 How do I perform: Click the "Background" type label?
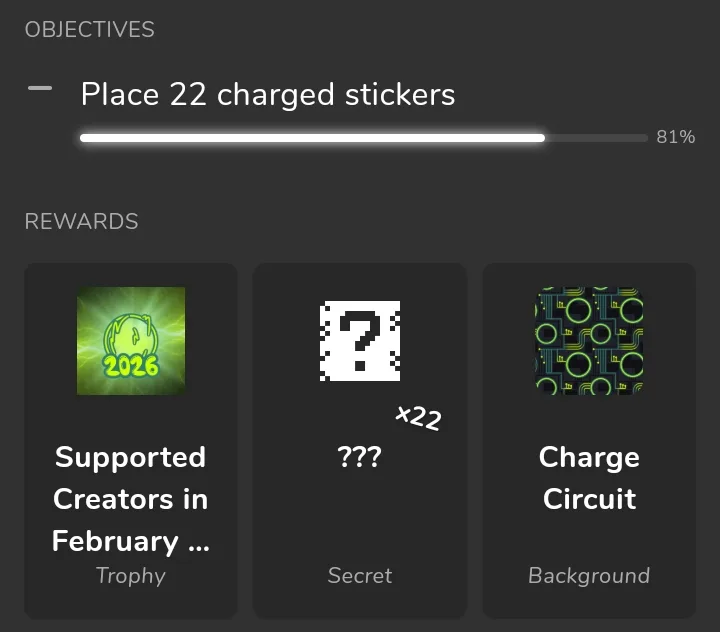[x=589, y=575]
